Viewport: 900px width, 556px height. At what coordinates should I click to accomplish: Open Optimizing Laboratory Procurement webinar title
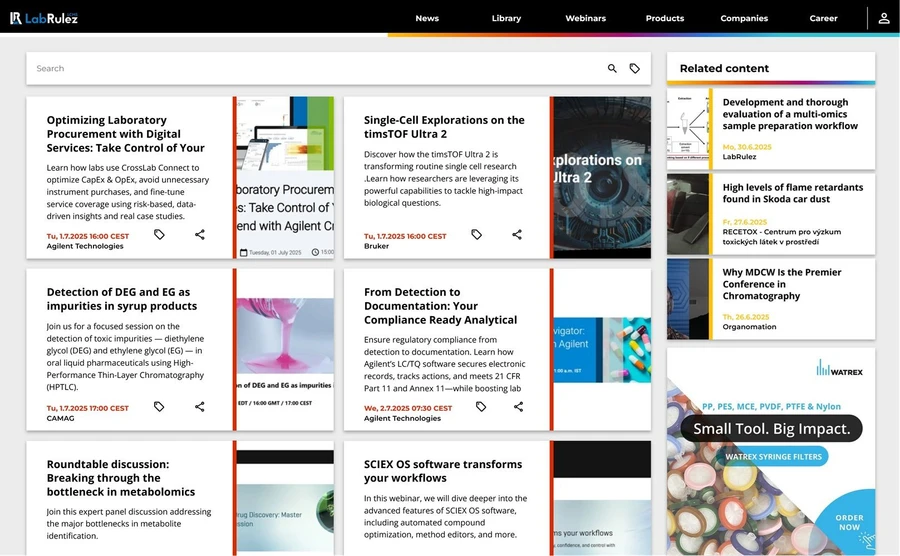pyautogui.click(x=126, y=134)
